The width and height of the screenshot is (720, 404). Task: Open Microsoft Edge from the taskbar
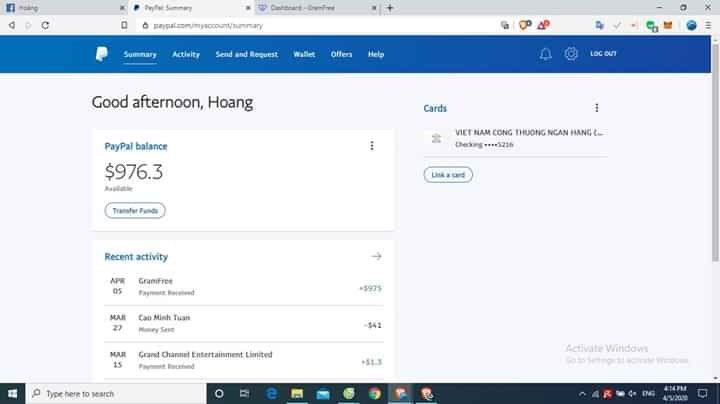(x=271, y=394)
